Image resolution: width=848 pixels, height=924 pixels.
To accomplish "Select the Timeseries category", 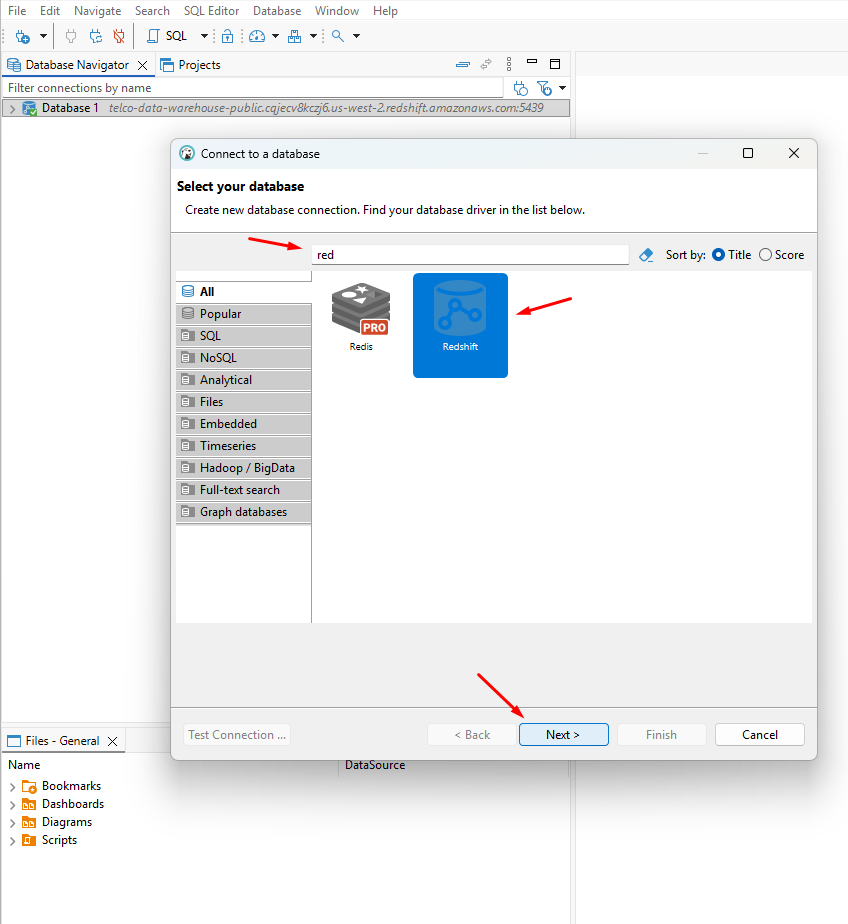I will [243, 446].
